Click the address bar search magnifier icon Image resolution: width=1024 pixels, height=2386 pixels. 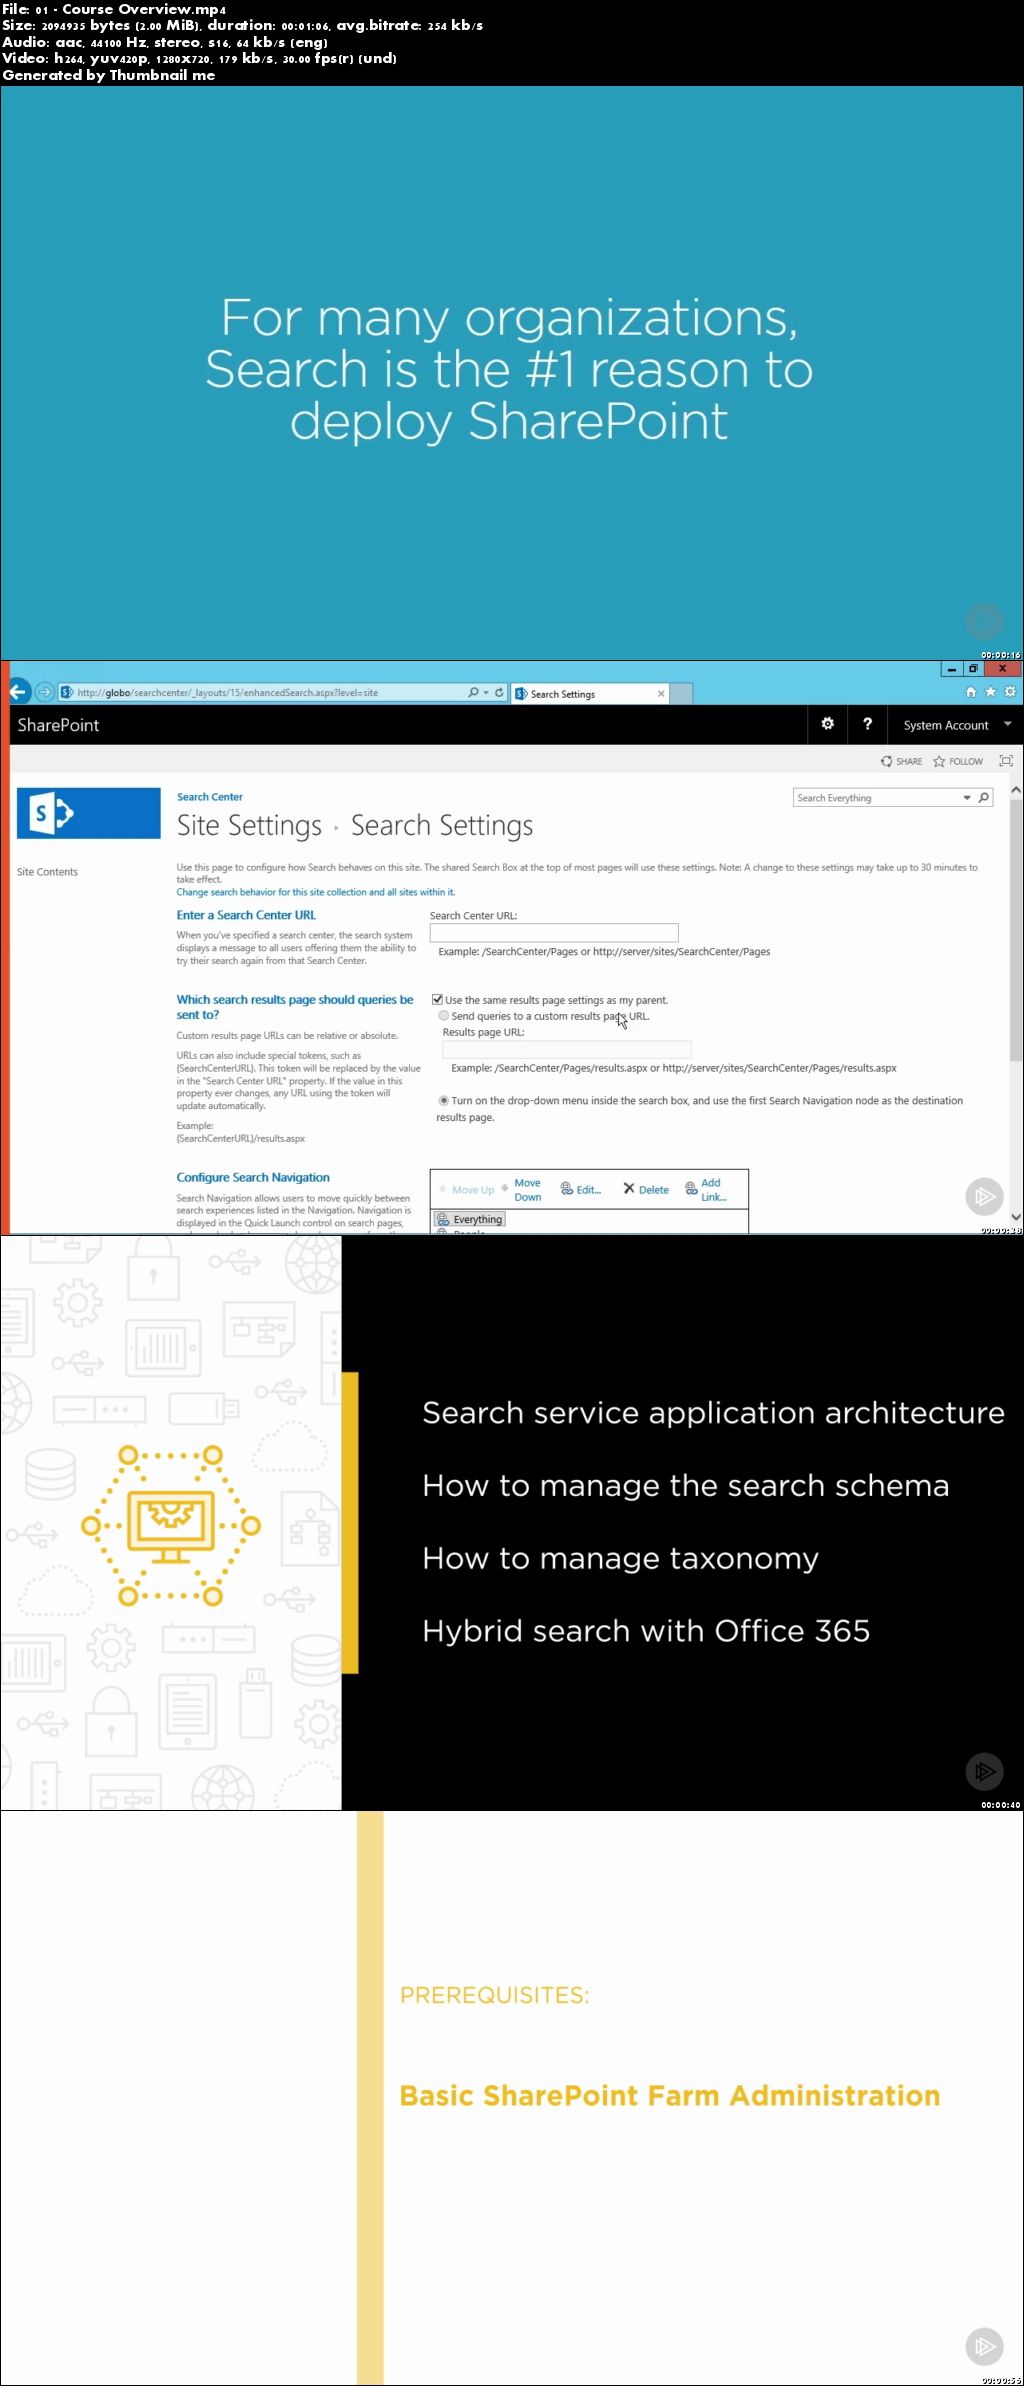point(473,692)
